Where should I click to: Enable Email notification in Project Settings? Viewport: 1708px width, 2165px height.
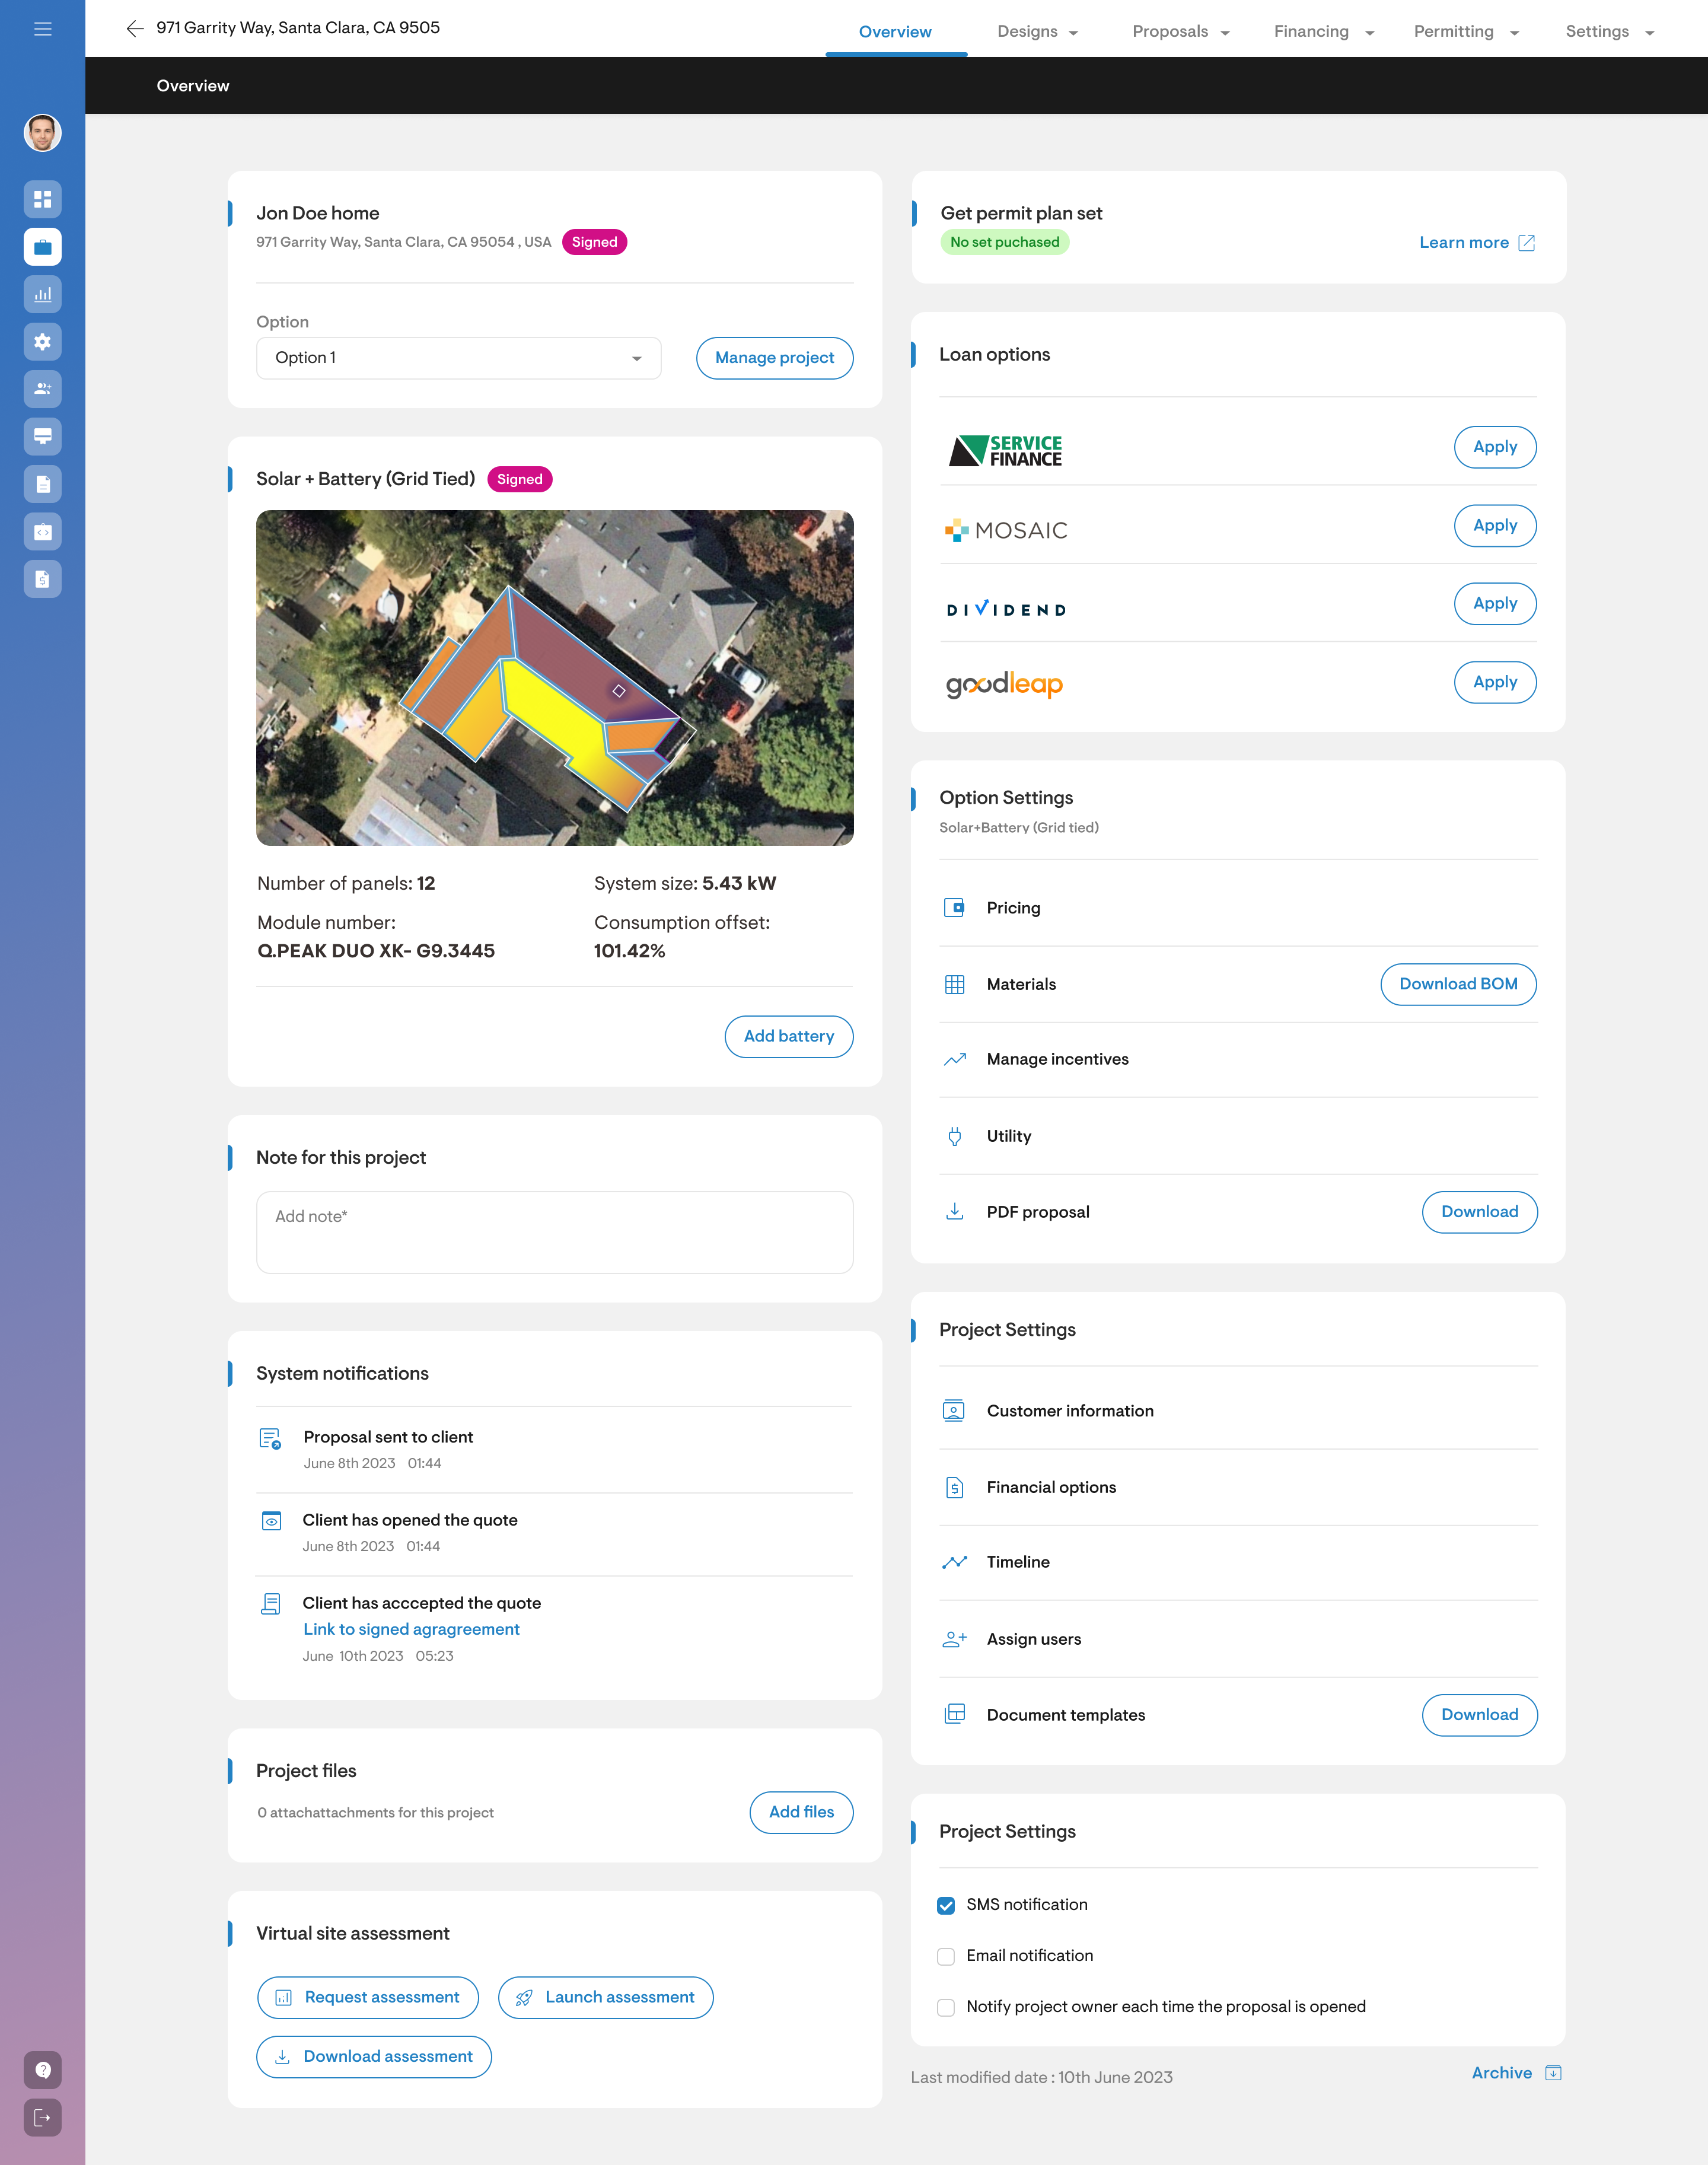pos(946,1956)
